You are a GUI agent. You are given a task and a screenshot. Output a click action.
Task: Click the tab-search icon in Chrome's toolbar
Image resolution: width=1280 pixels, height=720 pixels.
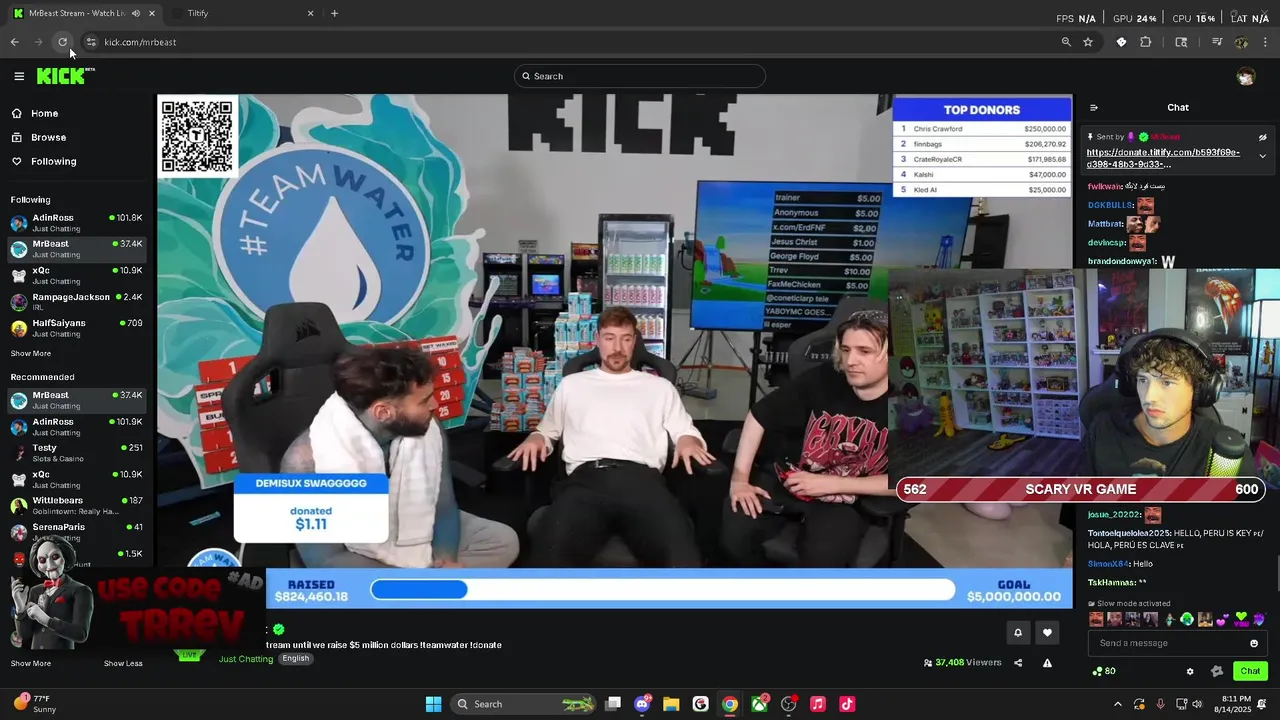pyautogui.click(x=1181, y=42)
